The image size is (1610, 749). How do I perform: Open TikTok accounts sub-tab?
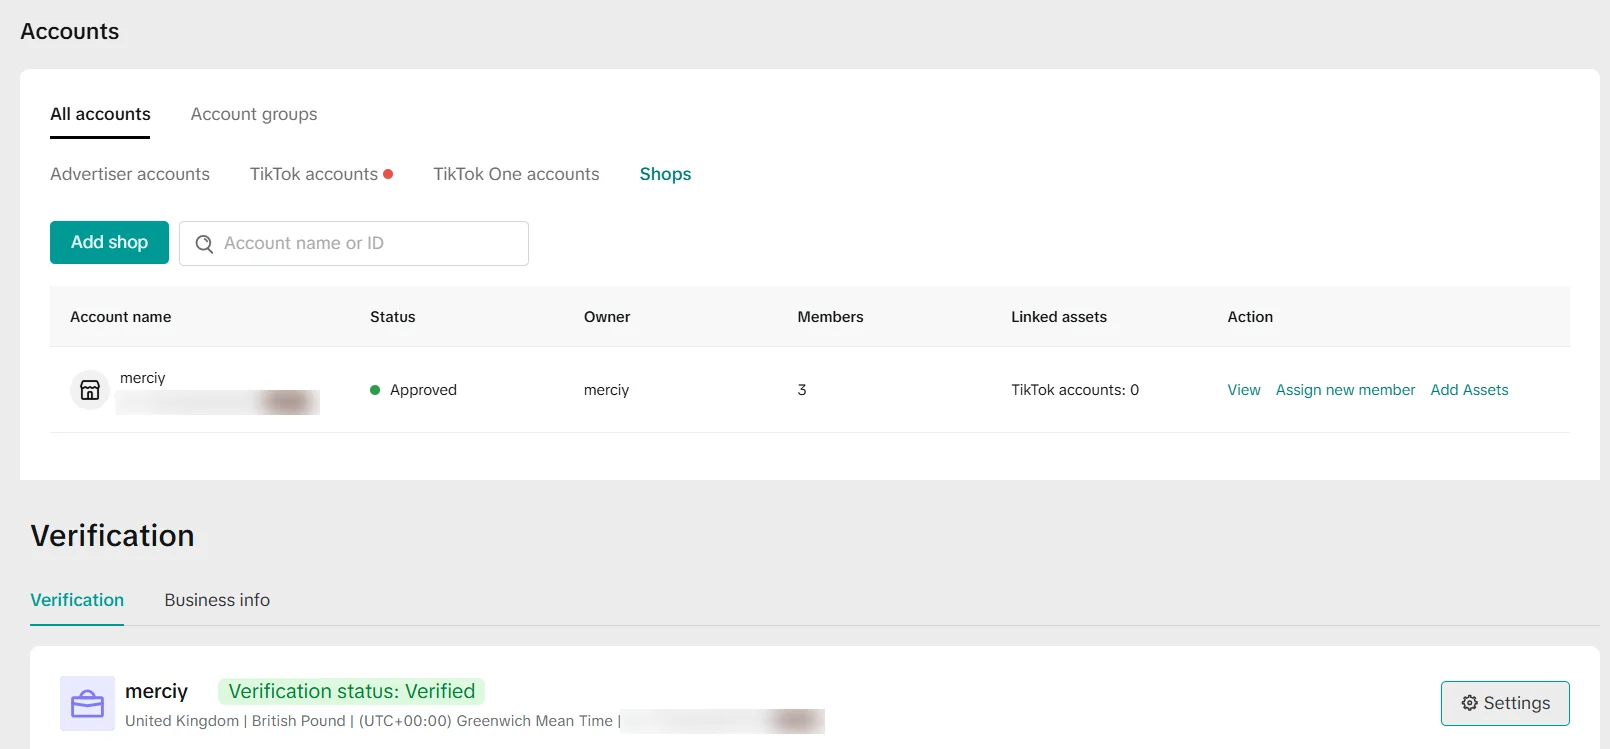314,174
